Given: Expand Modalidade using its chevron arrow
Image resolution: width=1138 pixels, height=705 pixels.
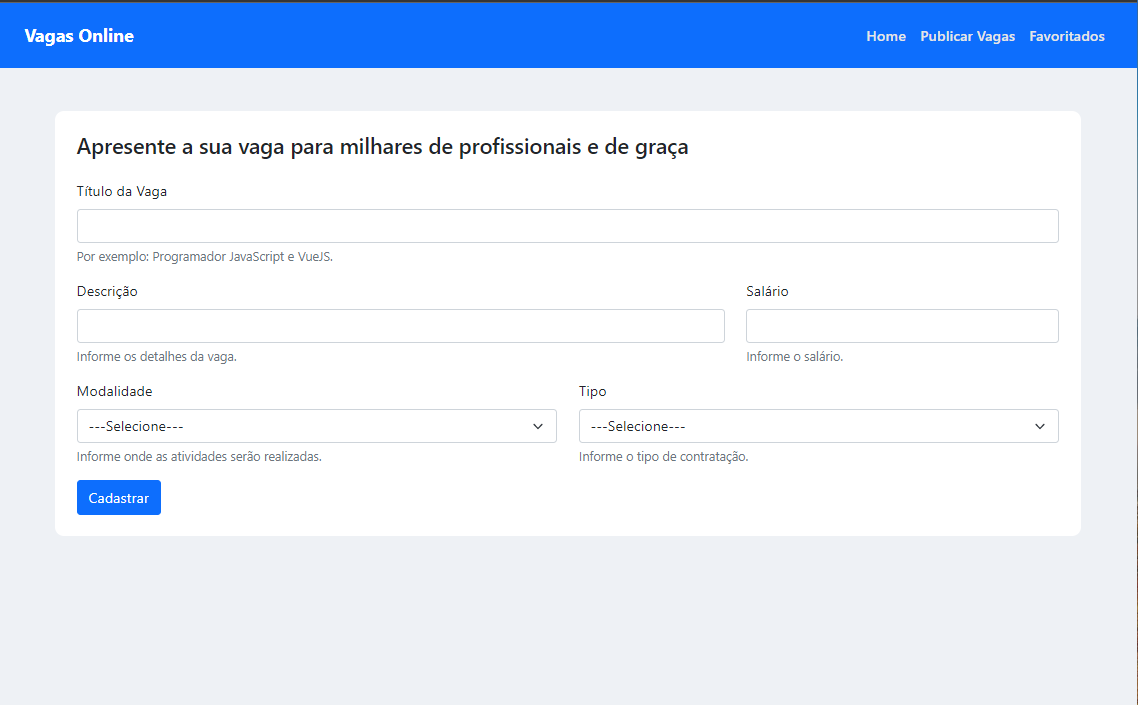Looking at the screenshot, I should pyautogui.click(x=540, y=426).
